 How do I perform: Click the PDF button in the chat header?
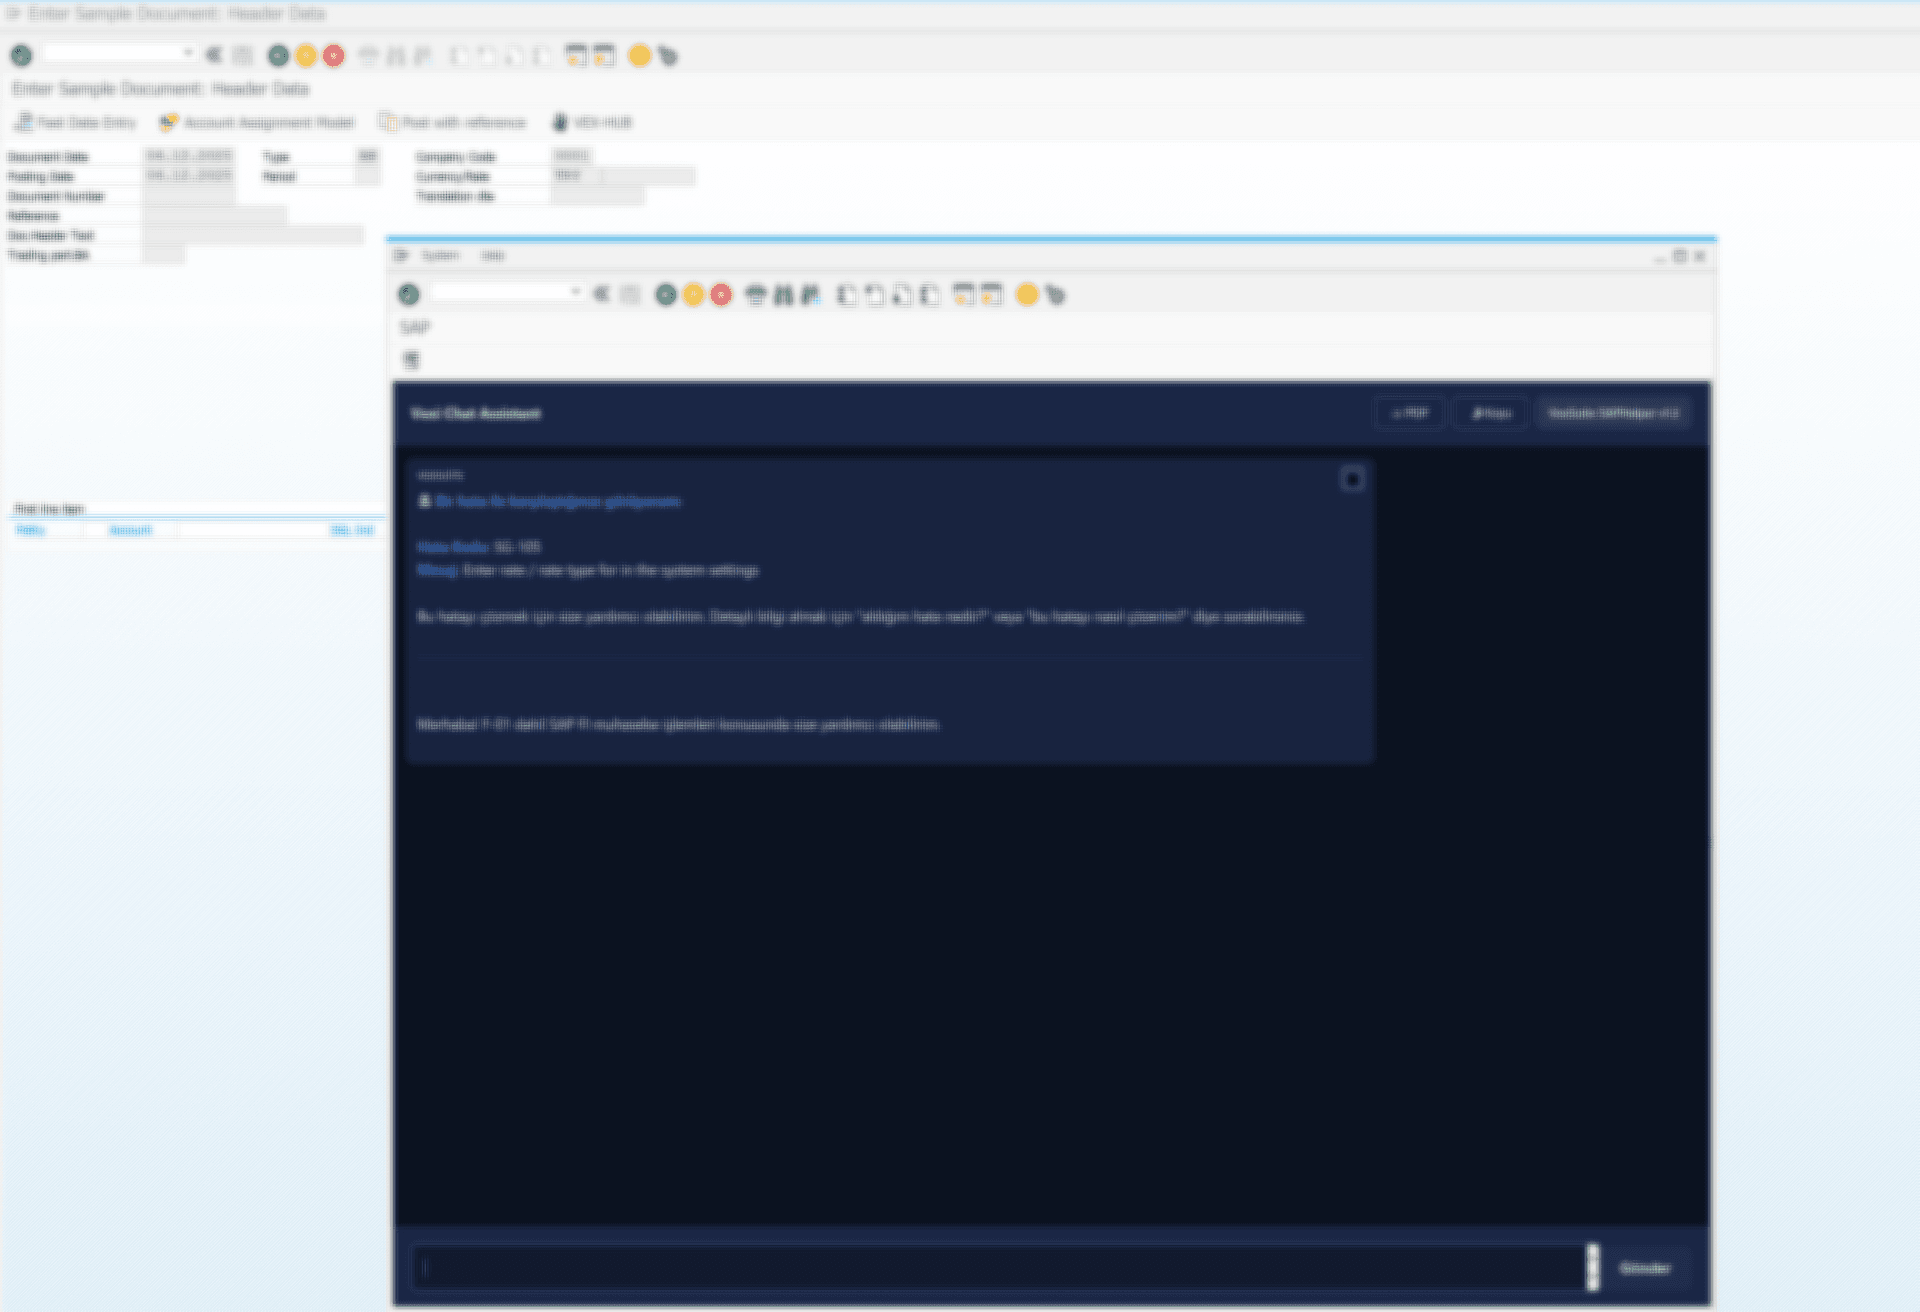pyautogui.click(x=1409, y=413)
